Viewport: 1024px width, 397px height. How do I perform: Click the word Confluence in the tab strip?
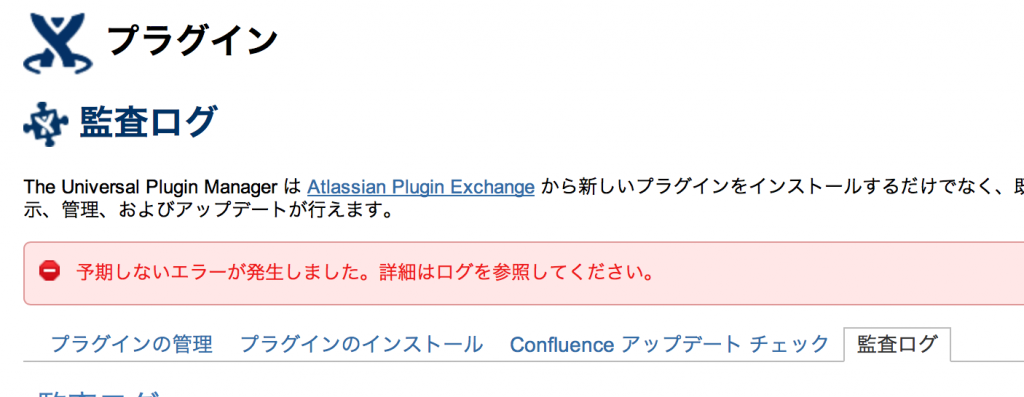click(562, 343)
